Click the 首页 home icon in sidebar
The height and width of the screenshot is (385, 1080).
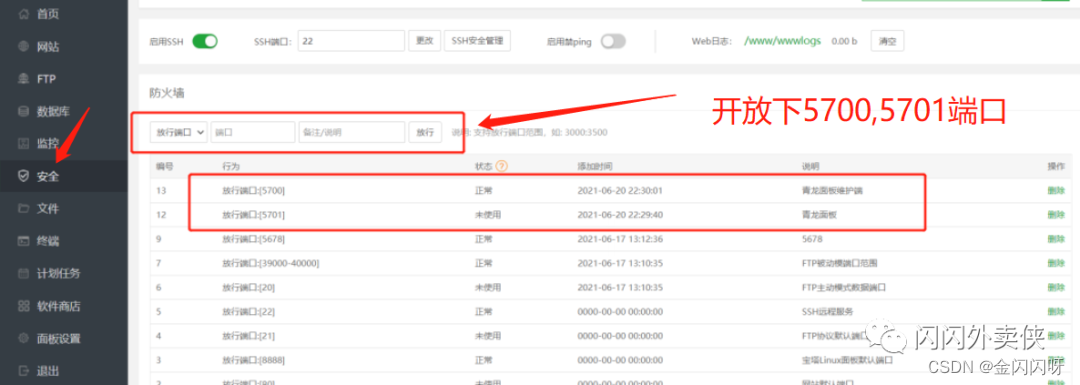point(23,14)
